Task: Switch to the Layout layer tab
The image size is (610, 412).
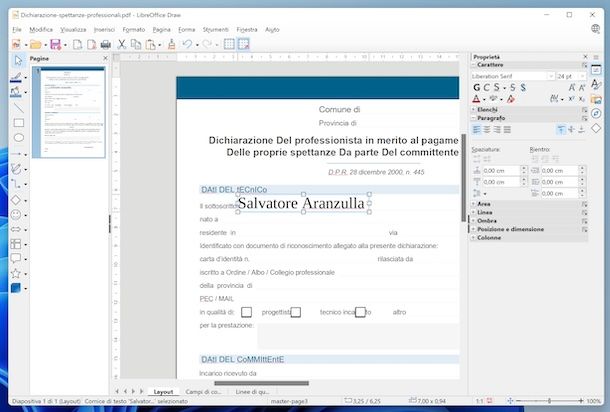Action: click(x=163, y=392)
